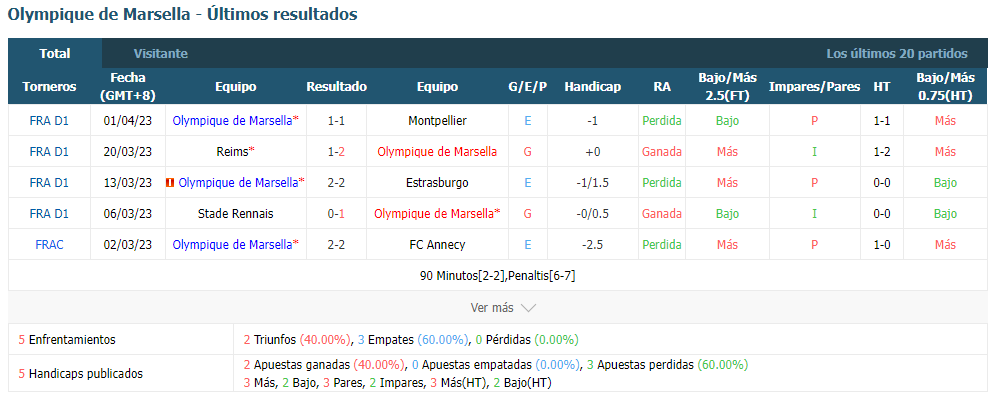Click the red card icon beside Olympique de Marsella
Image resolution: width=998 pixels, height=399 pixels.
pyautogui.click(x=169, y=183)
